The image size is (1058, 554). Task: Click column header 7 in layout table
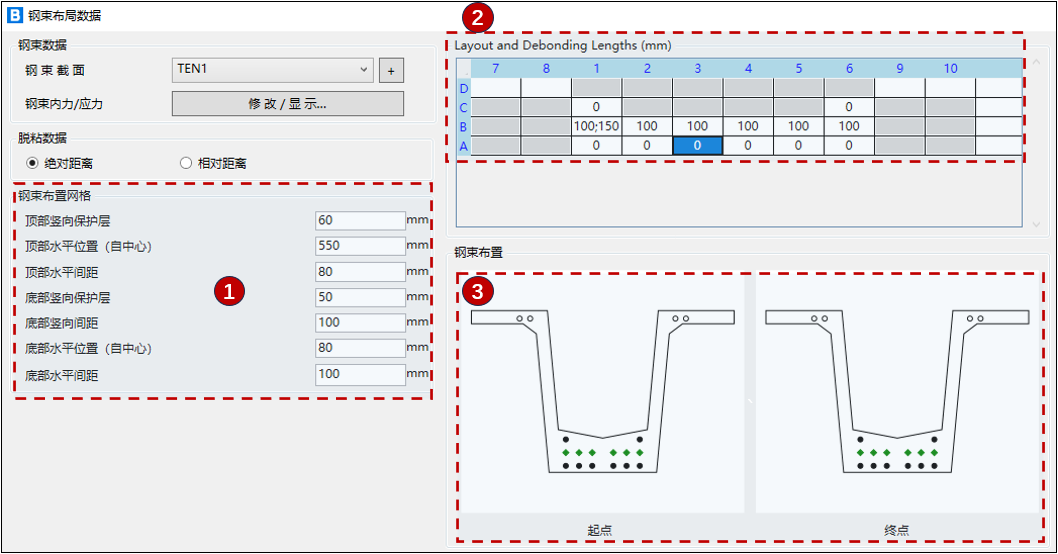(495, 69)
